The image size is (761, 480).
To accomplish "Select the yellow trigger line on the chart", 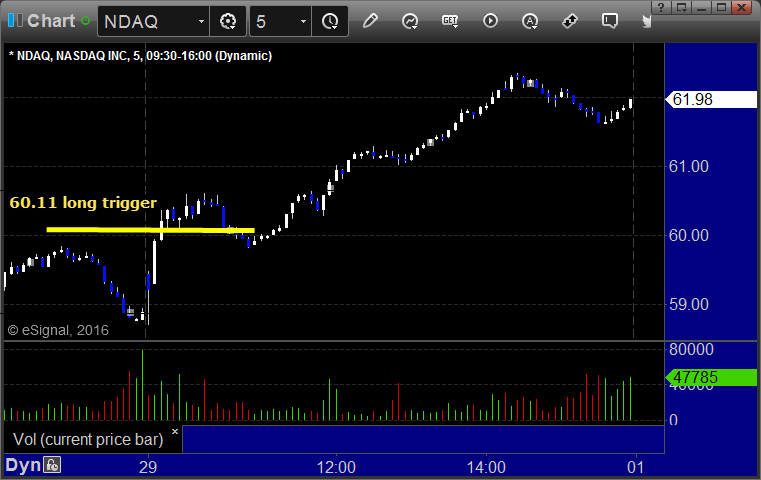I will point(150,230).
